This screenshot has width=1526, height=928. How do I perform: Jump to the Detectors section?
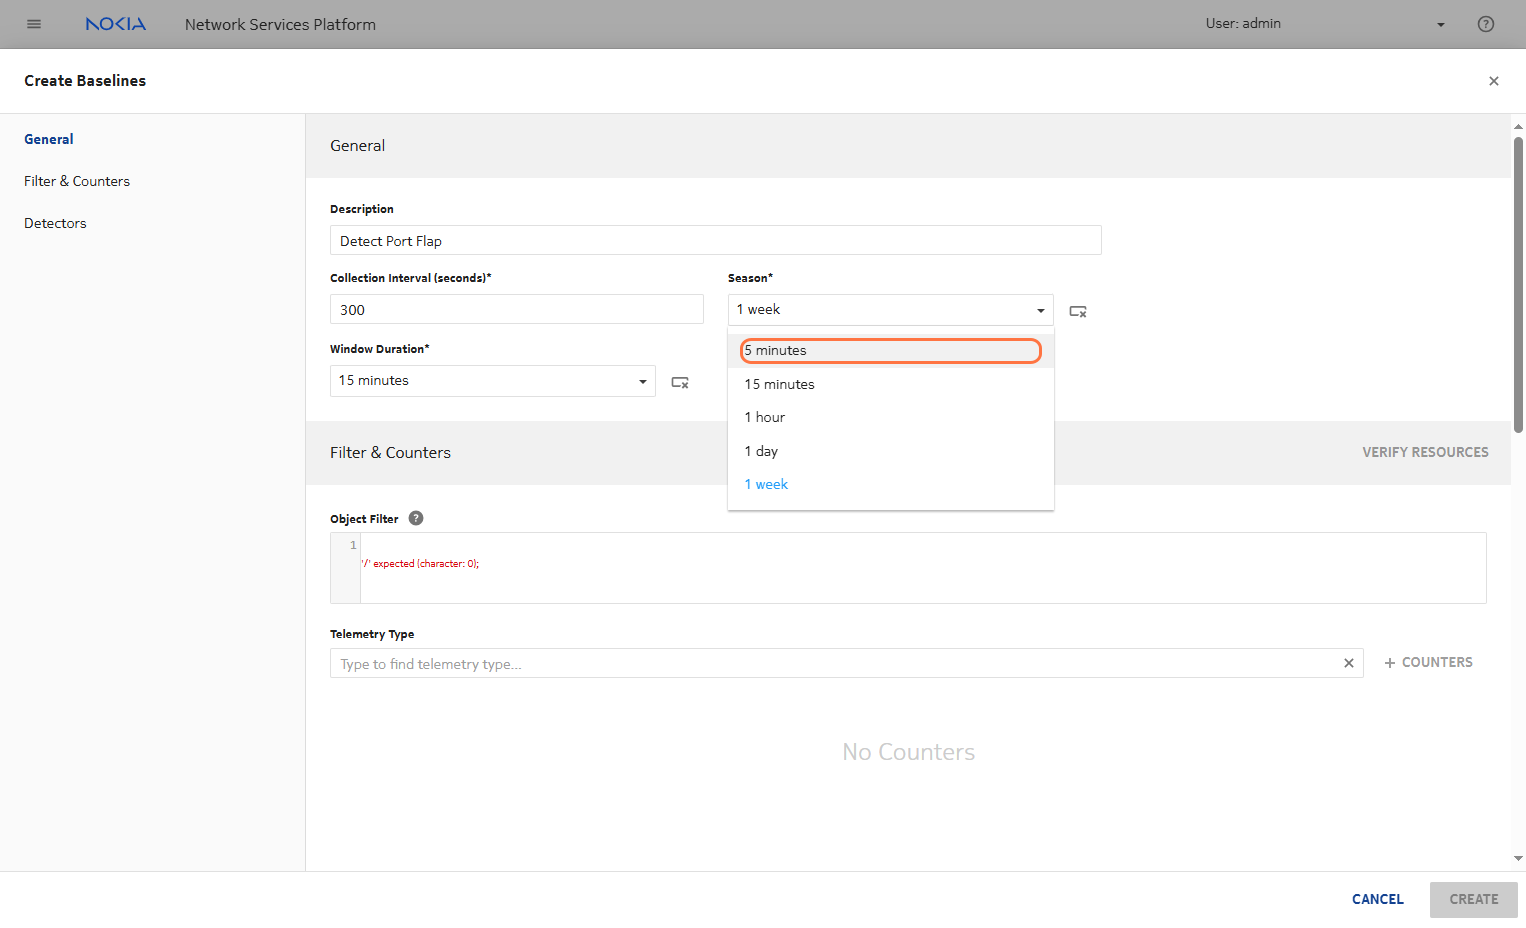(55, 223)
